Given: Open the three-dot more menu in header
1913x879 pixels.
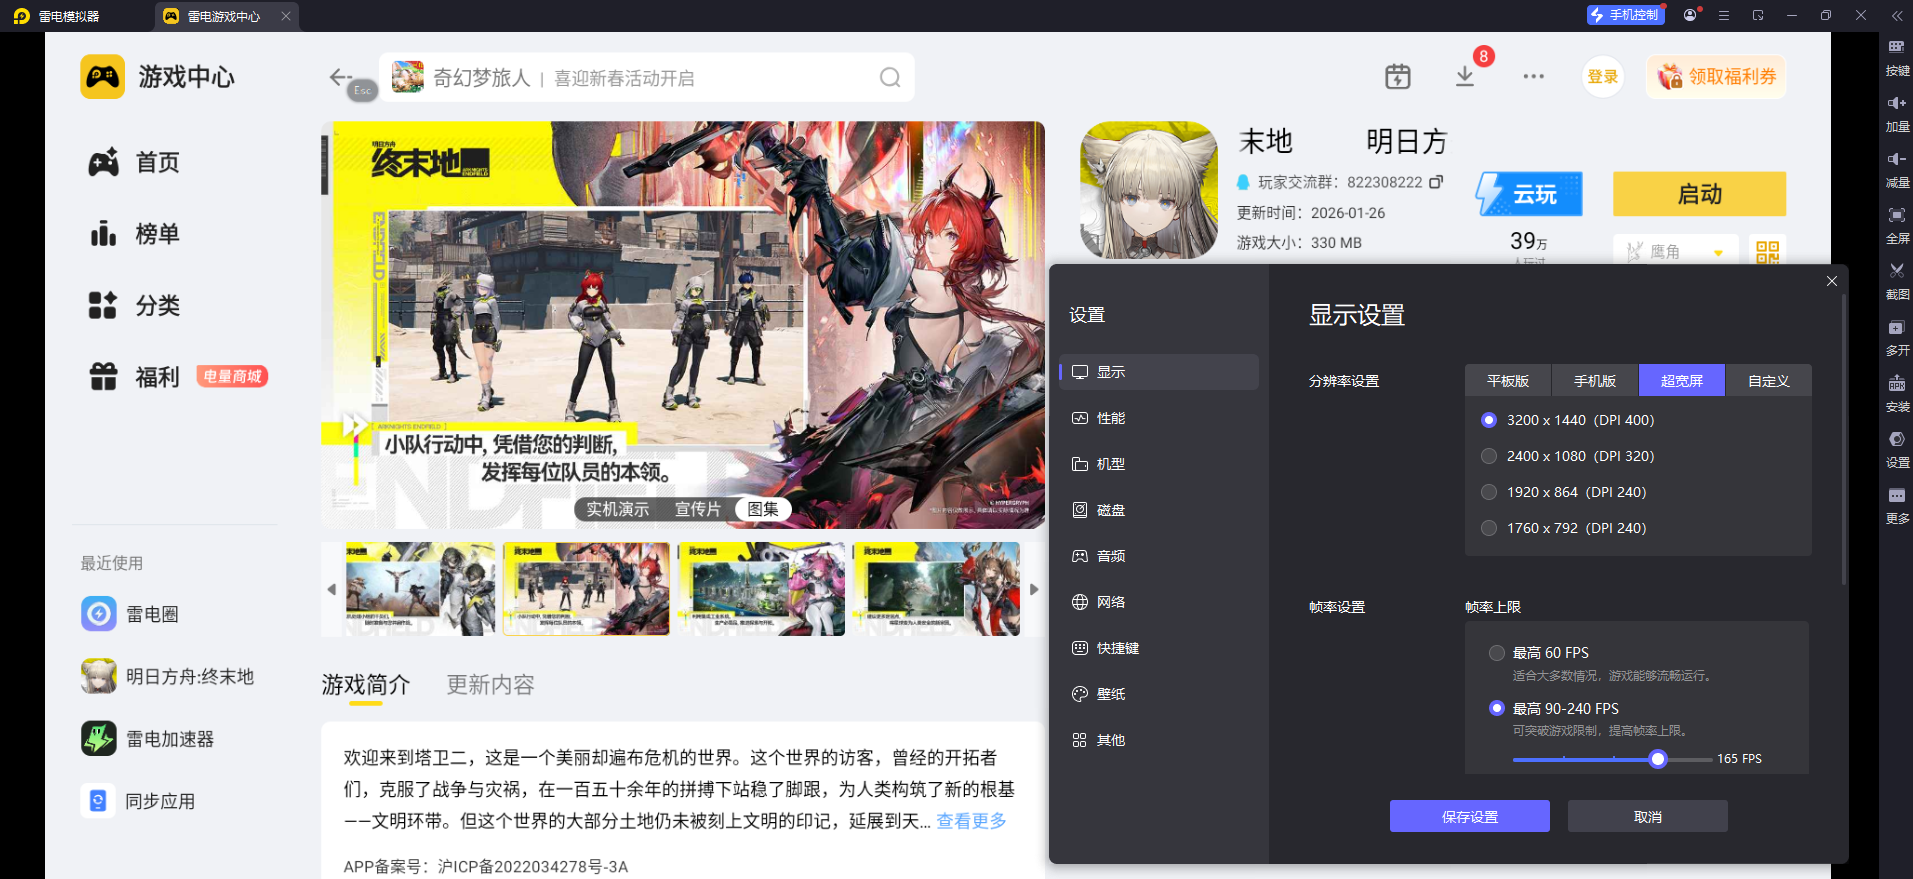Looking at the screenshot, I should 1533,76.
